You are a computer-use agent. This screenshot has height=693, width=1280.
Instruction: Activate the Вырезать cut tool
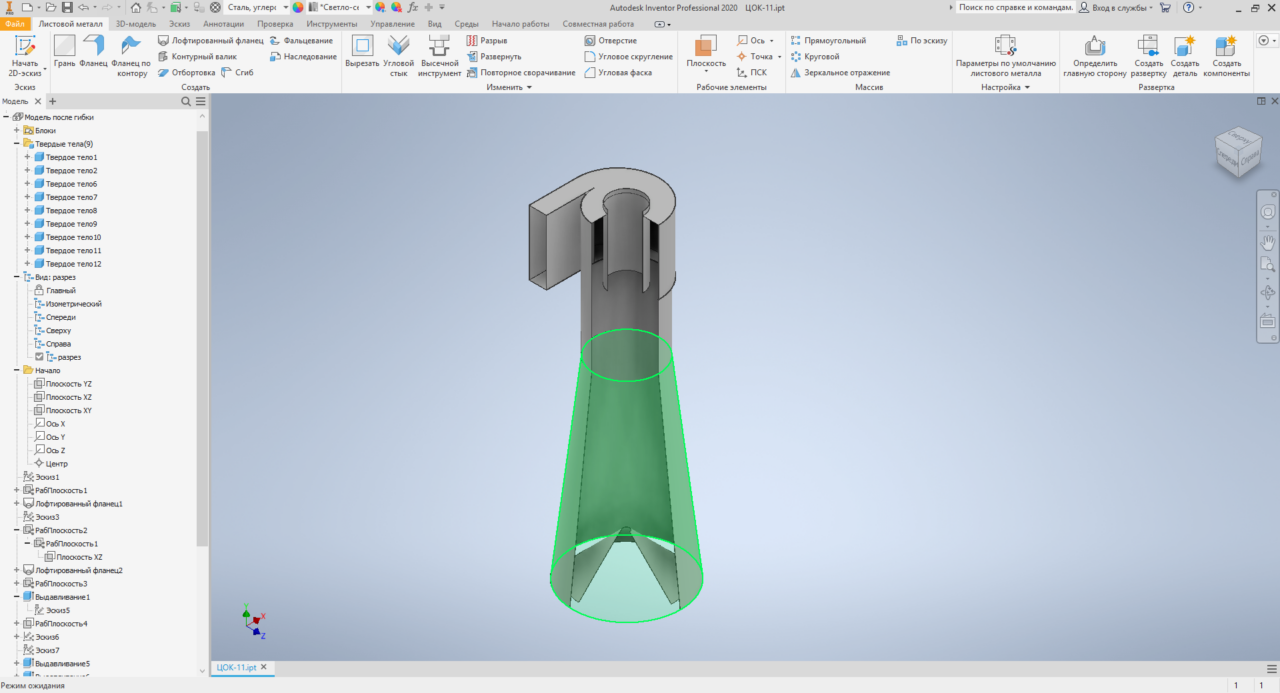(362, 55)
